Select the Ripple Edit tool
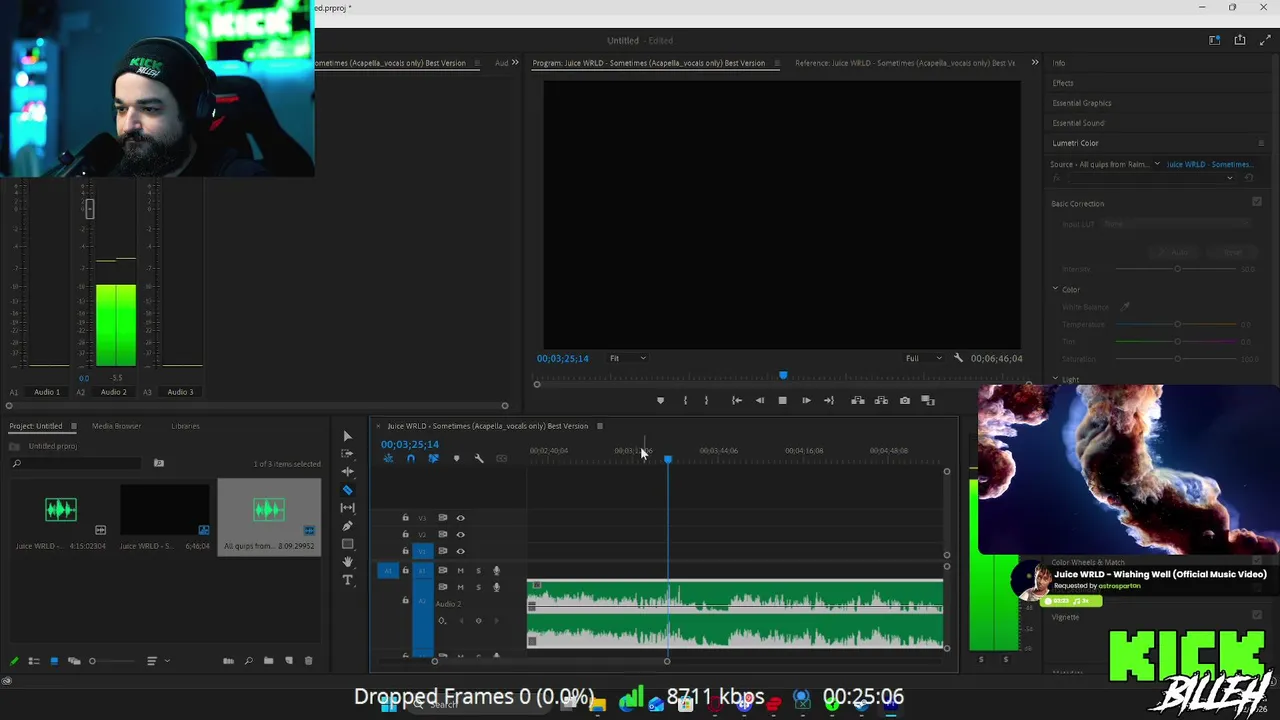 [x=347, y=472]
